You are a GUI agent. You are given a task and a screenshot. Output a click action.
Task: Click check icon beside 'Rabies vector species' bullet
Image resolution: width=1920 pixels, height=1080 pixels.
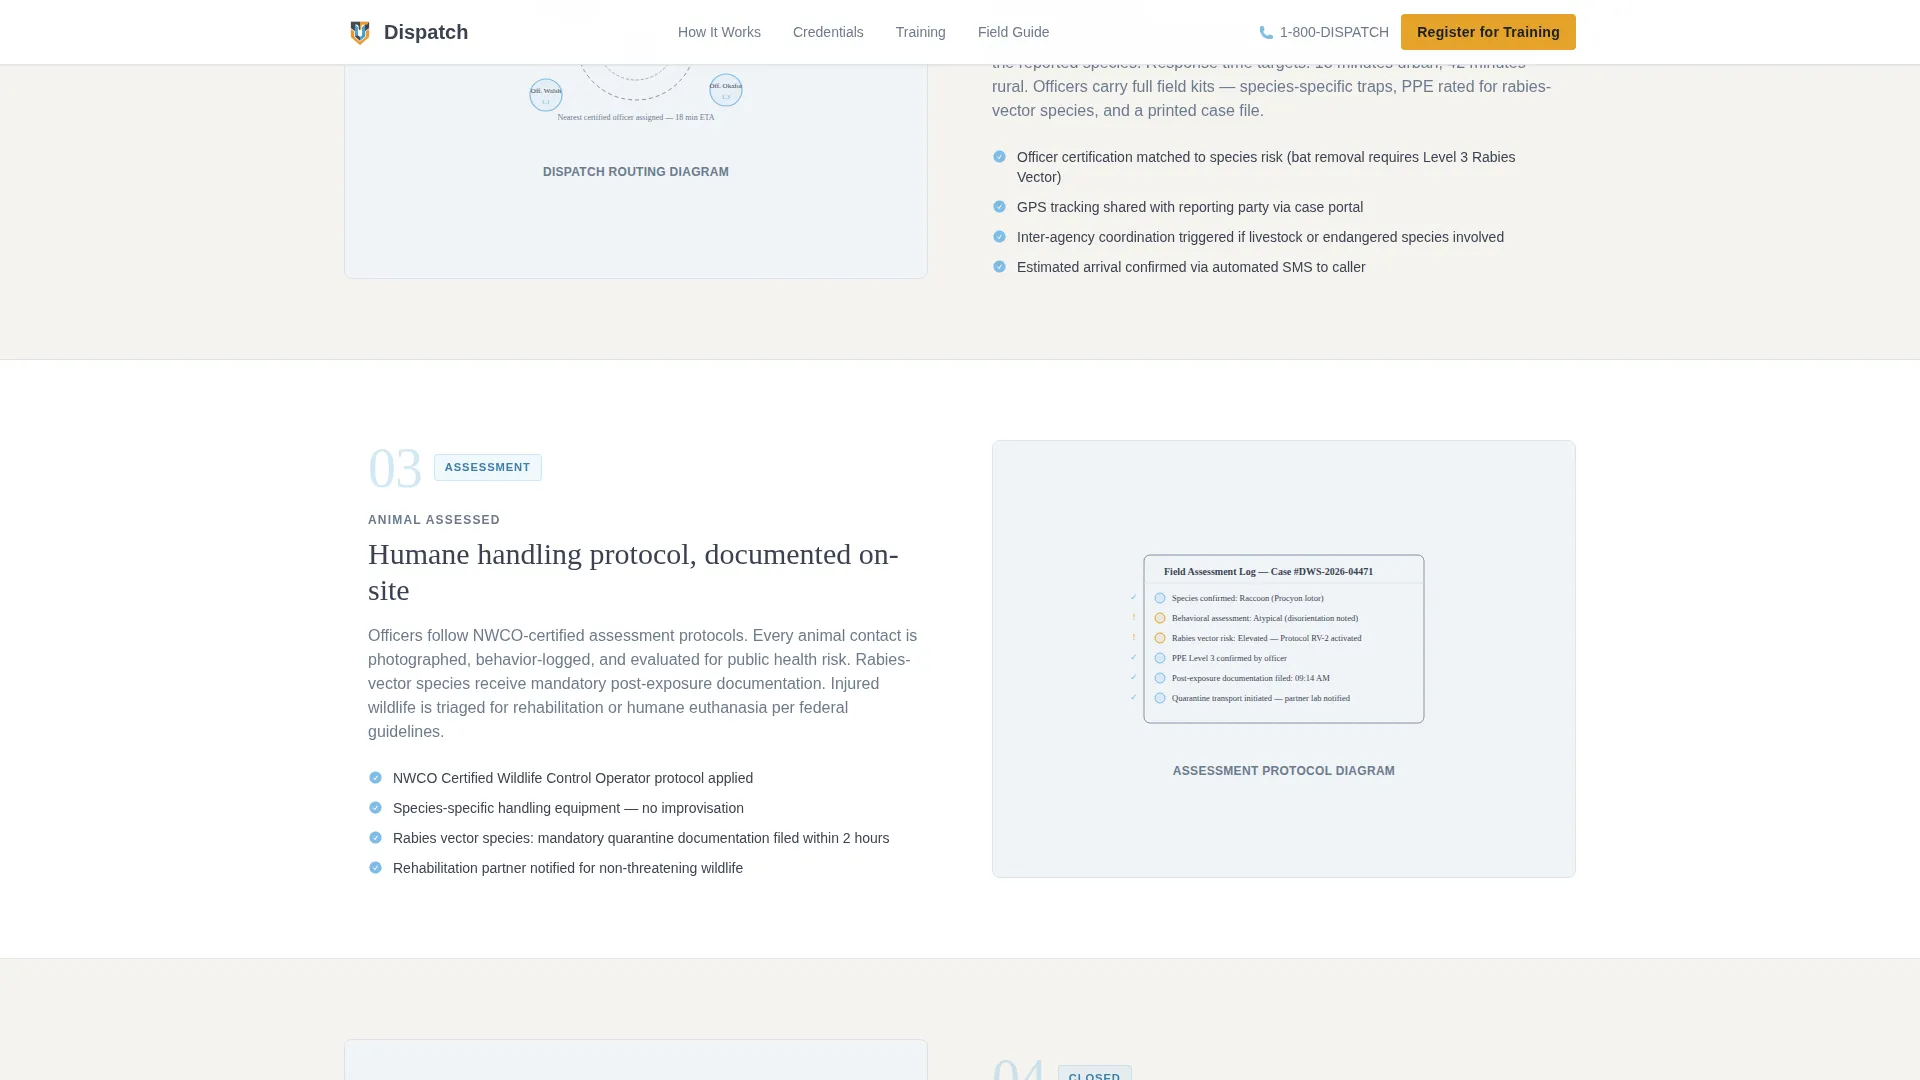375,838
